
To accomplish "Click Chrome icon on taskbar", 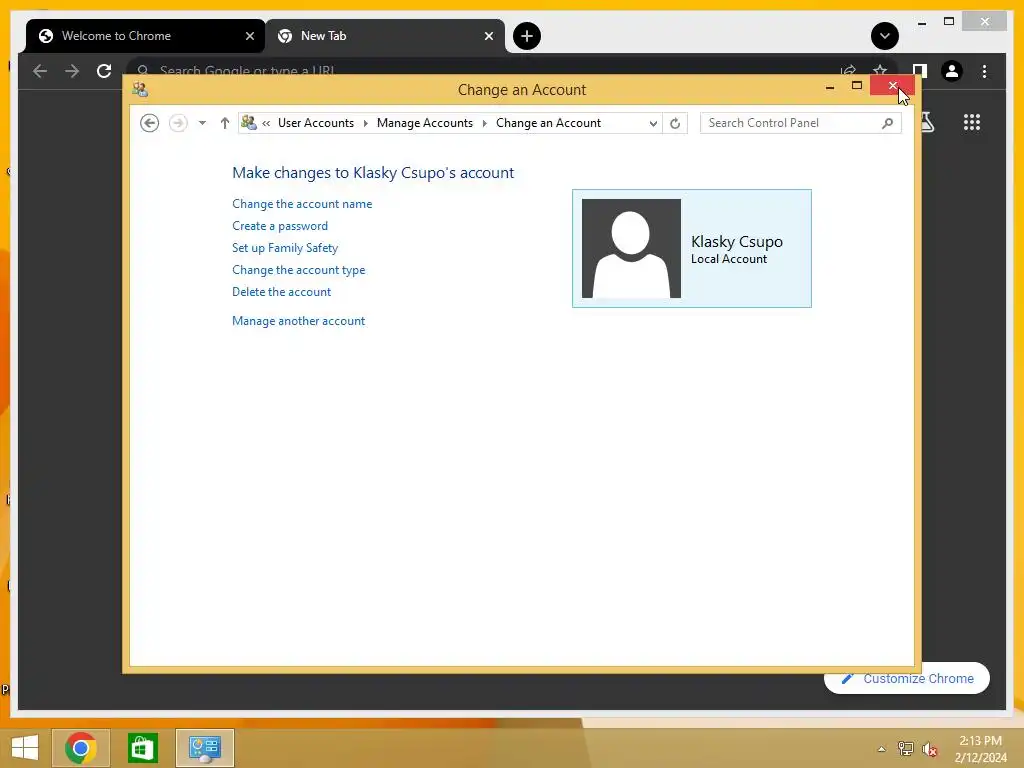I will [81, 748].
